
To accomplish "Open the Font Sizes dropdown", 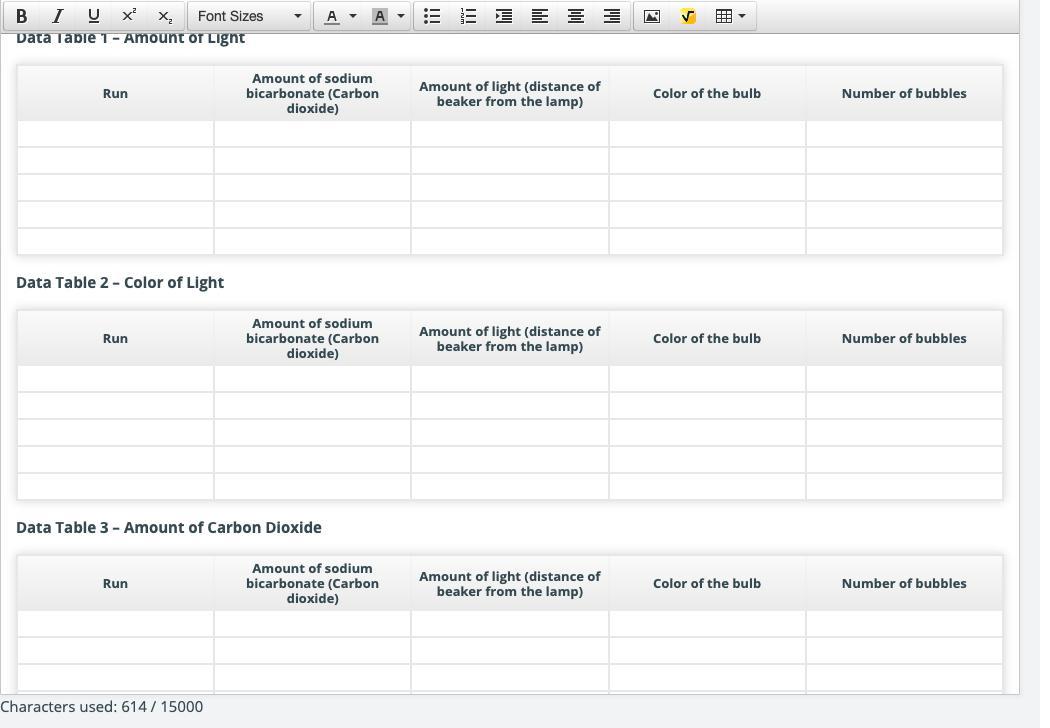I will click(x=249, y=16).
